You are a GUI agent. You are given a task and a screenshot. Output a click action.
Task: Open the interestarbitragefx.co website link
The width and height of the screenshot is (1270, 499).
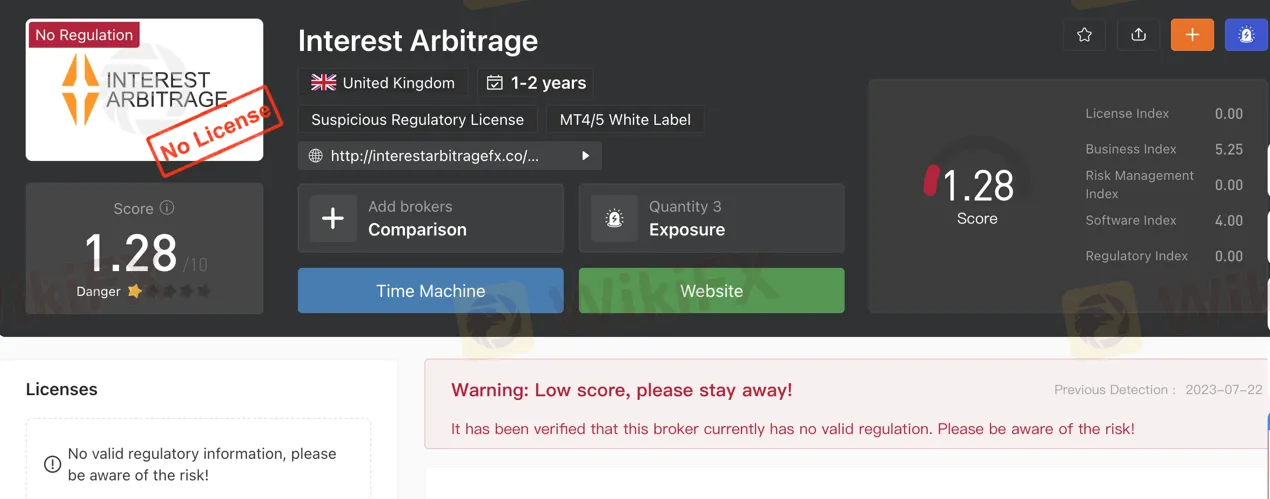click(x=434, y=156)
